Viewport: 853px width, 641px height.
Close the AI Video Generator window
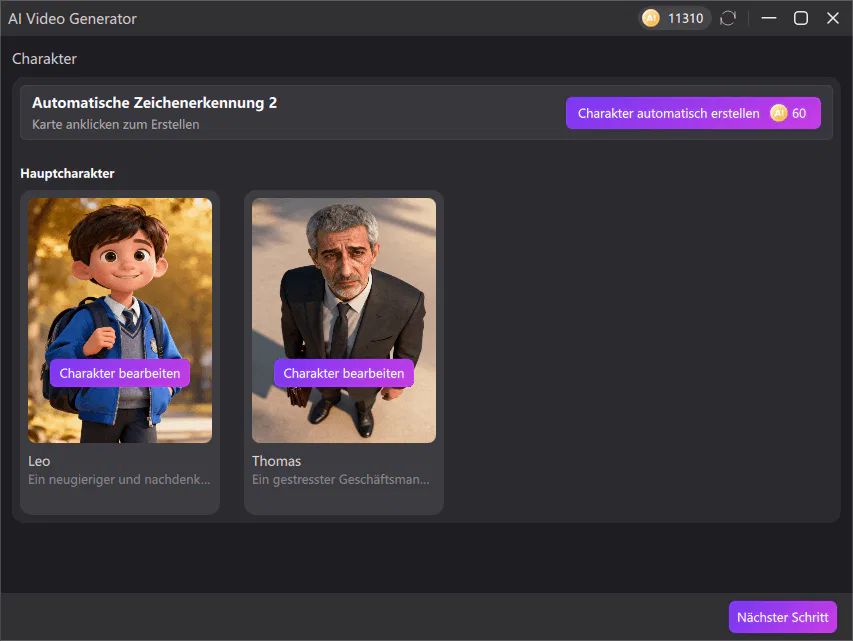click(x=832, y=18)
